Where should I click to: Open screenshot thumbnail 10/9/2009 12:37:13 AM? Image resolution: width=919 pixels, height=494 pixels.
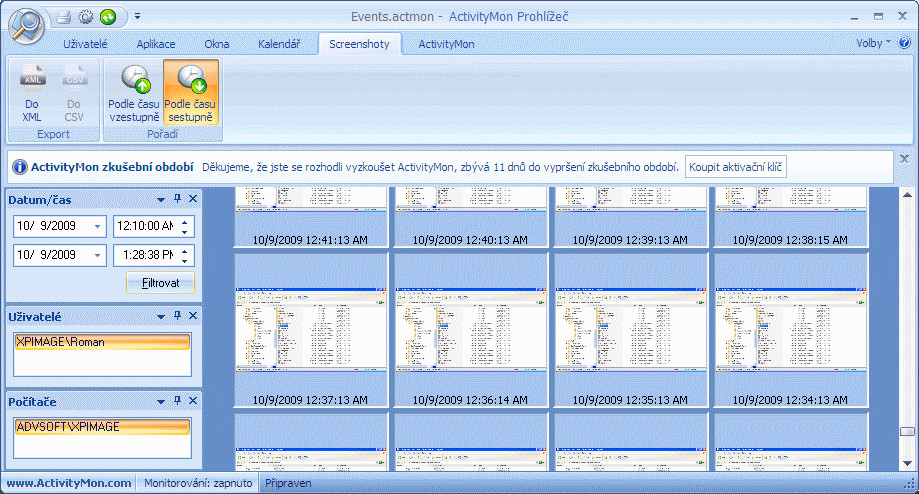pyautogui.click(x=311, y=330)
